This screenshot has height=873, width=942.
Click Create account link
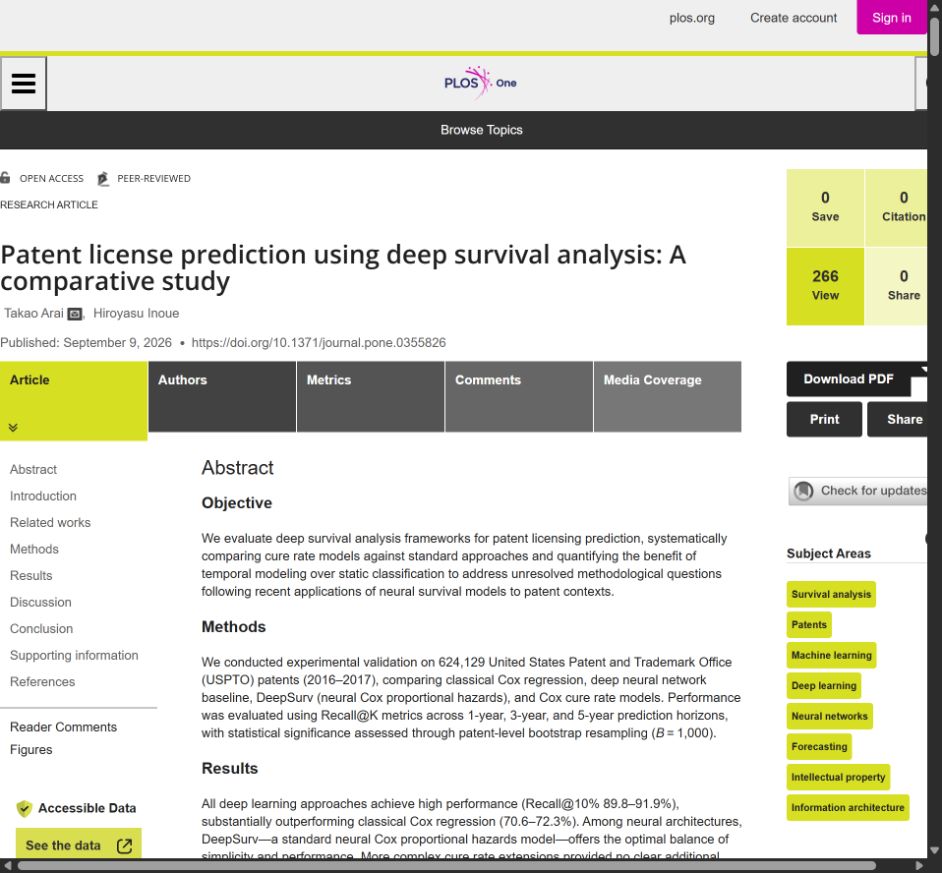(x=793, y=18)
